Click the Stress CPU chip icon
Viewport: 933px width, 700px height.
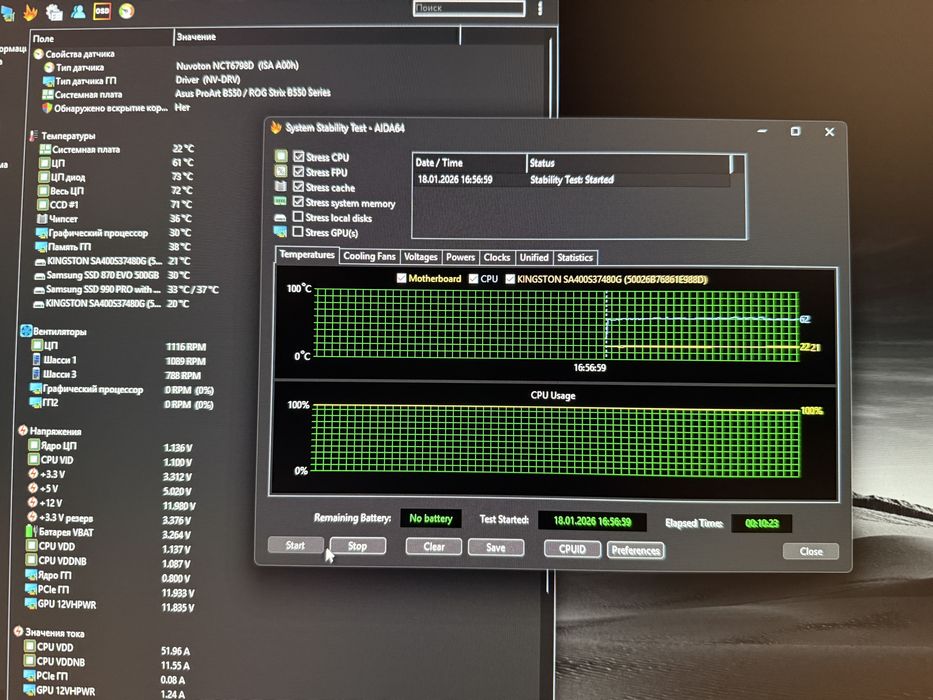281,157
